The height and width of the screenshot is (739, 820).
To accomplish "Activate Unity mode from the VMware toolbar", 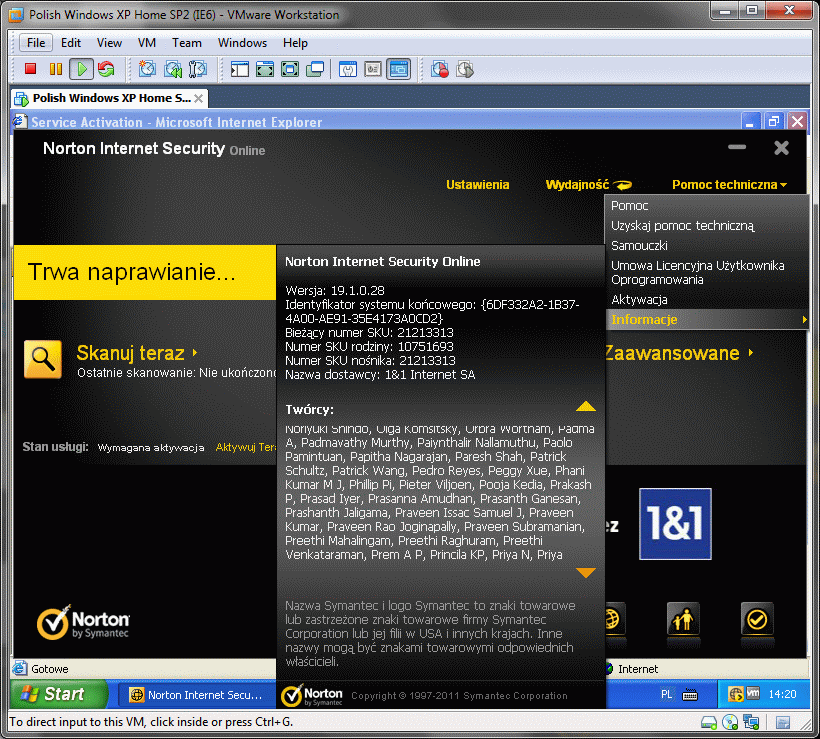I will [315, 69].
